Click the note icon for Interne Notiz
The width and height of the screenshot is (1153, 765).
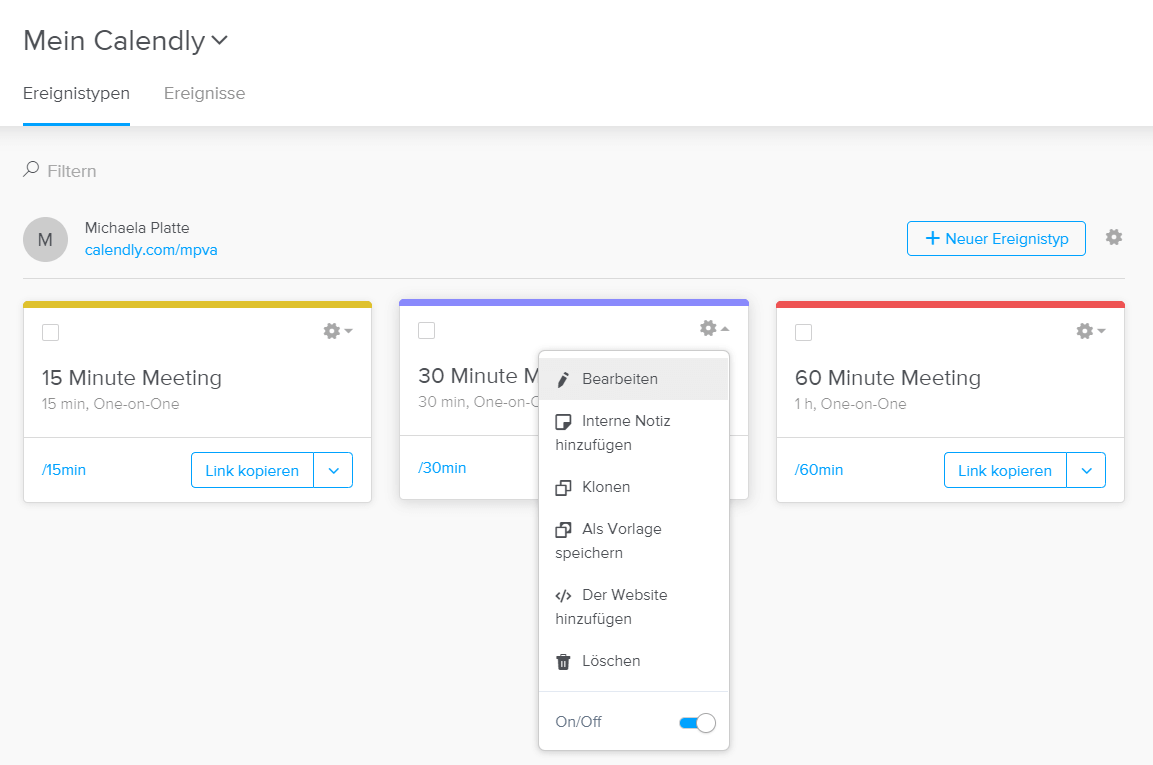[563, 421]
